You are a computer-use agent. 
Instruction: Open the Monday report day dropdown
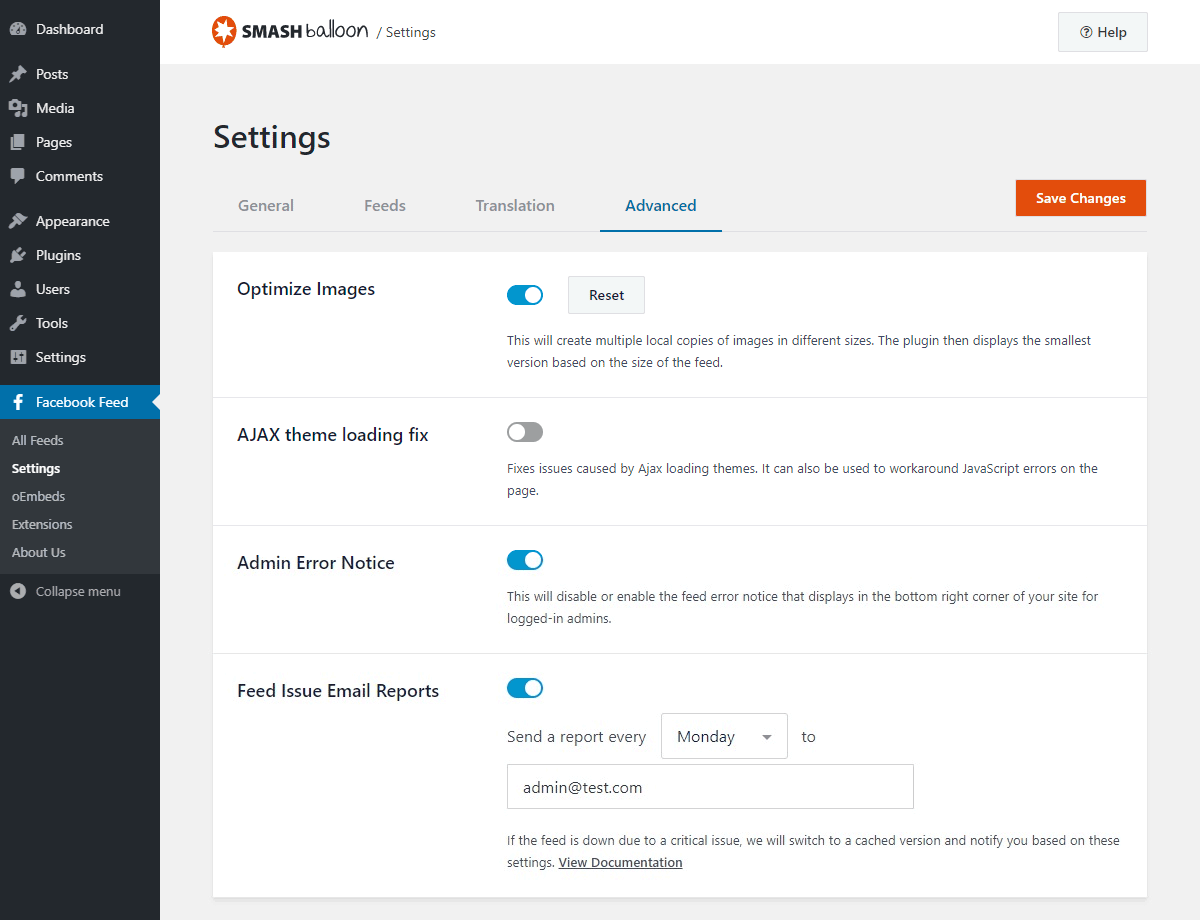(x=724, y=736)
